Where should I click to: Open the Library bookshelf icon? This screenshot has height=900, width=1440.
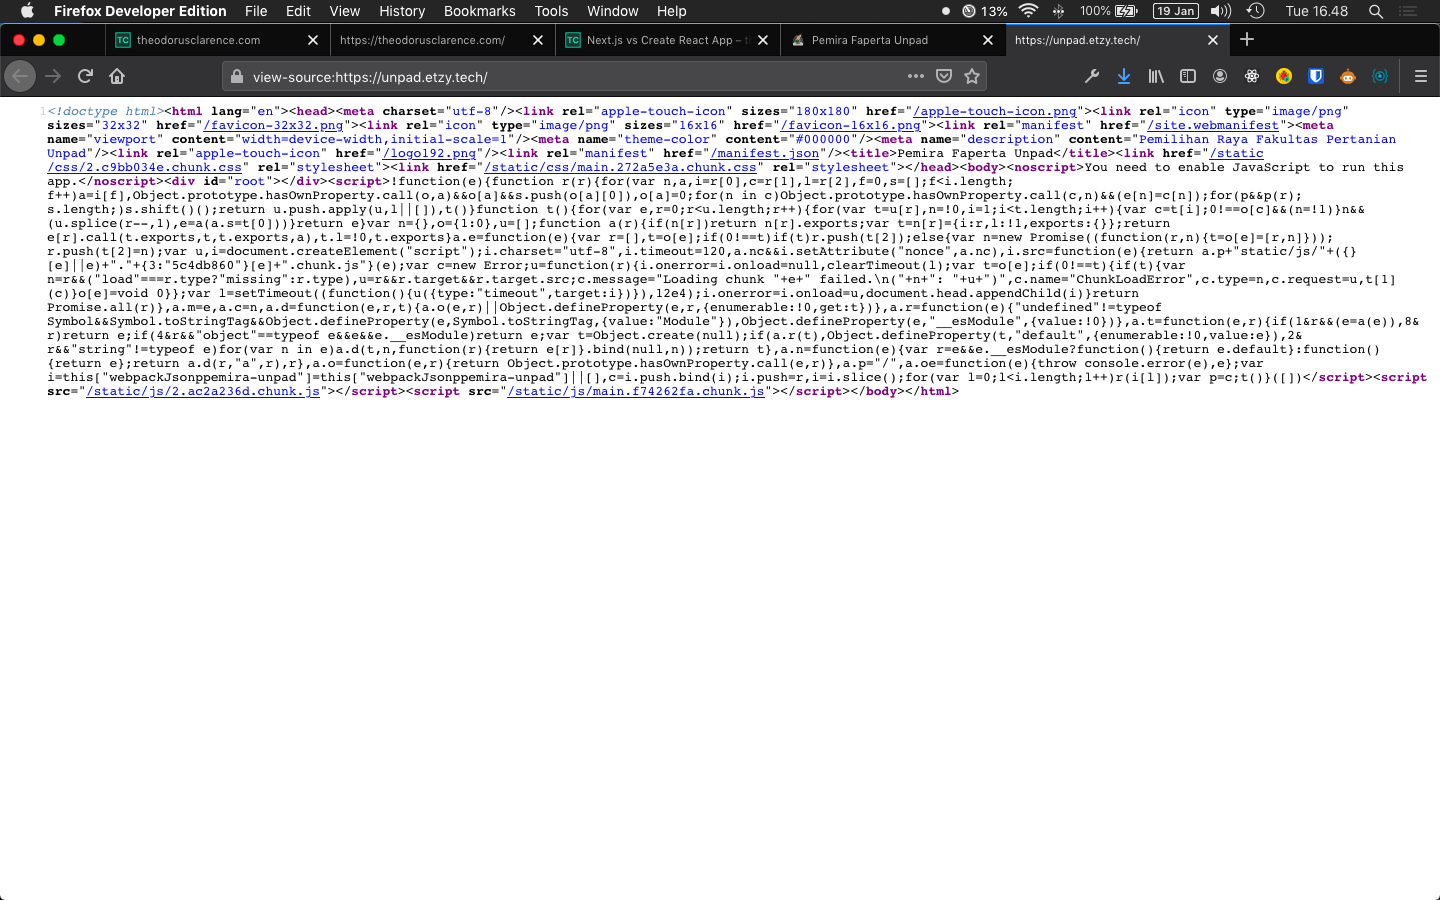[x=1156, y=76]
